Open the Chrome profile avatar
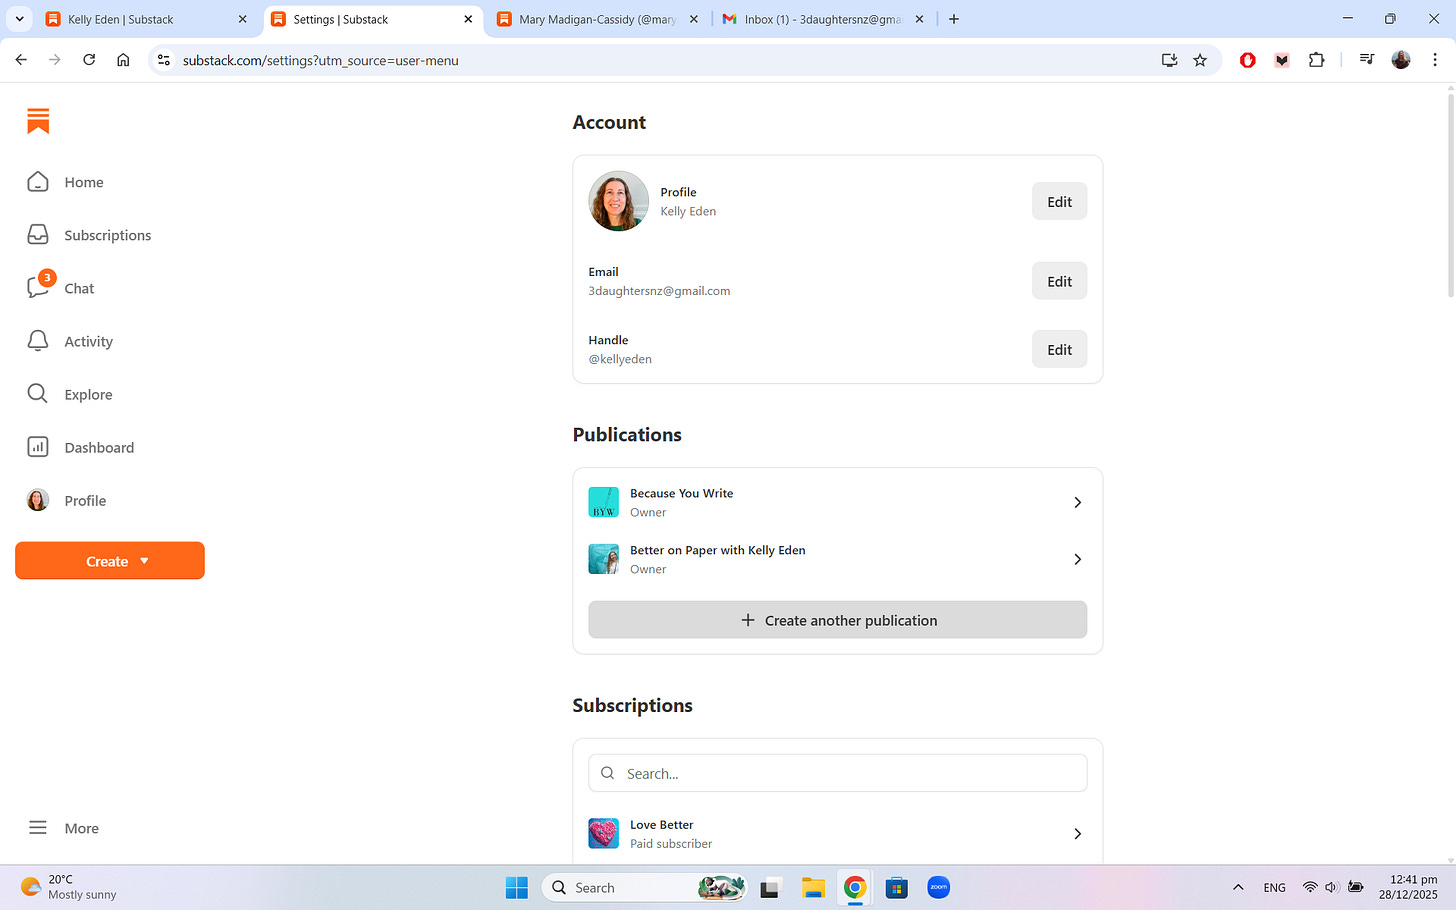 tap(1401, 60)
